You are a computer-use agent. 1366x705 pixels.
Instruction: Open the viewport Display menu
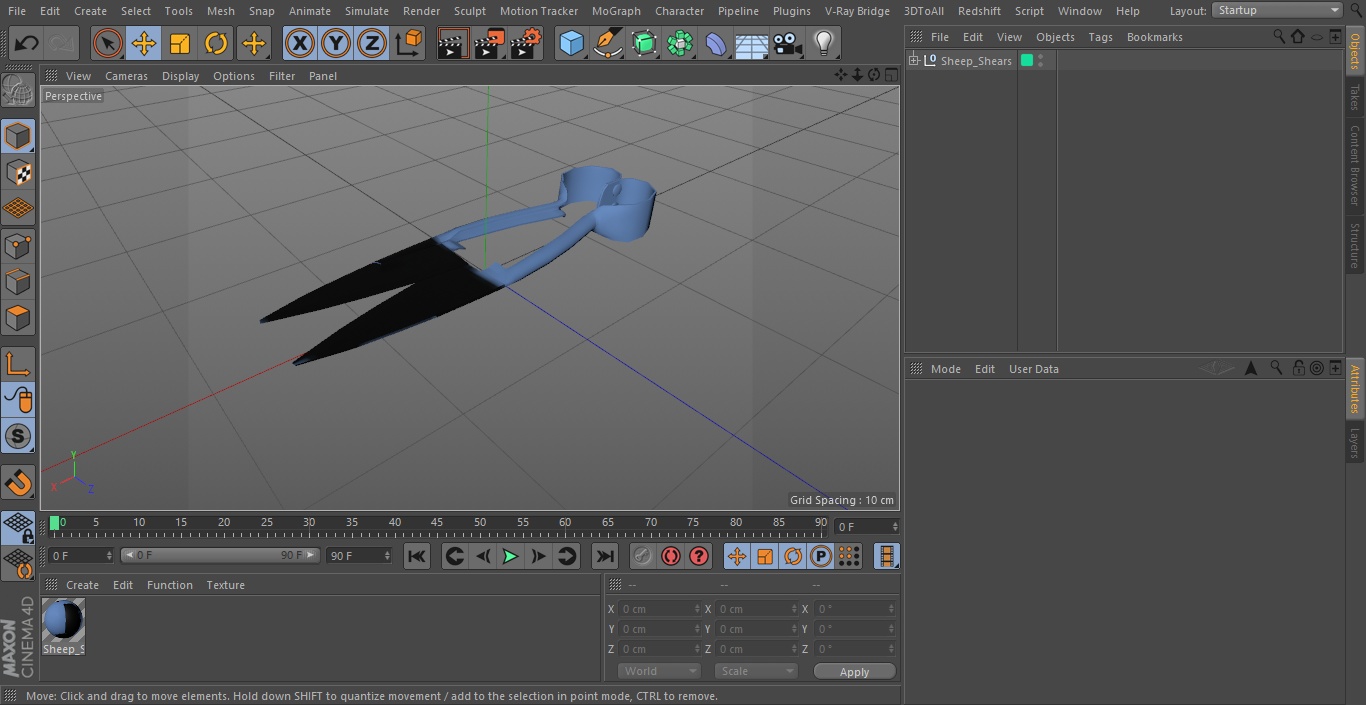point(180,76)
